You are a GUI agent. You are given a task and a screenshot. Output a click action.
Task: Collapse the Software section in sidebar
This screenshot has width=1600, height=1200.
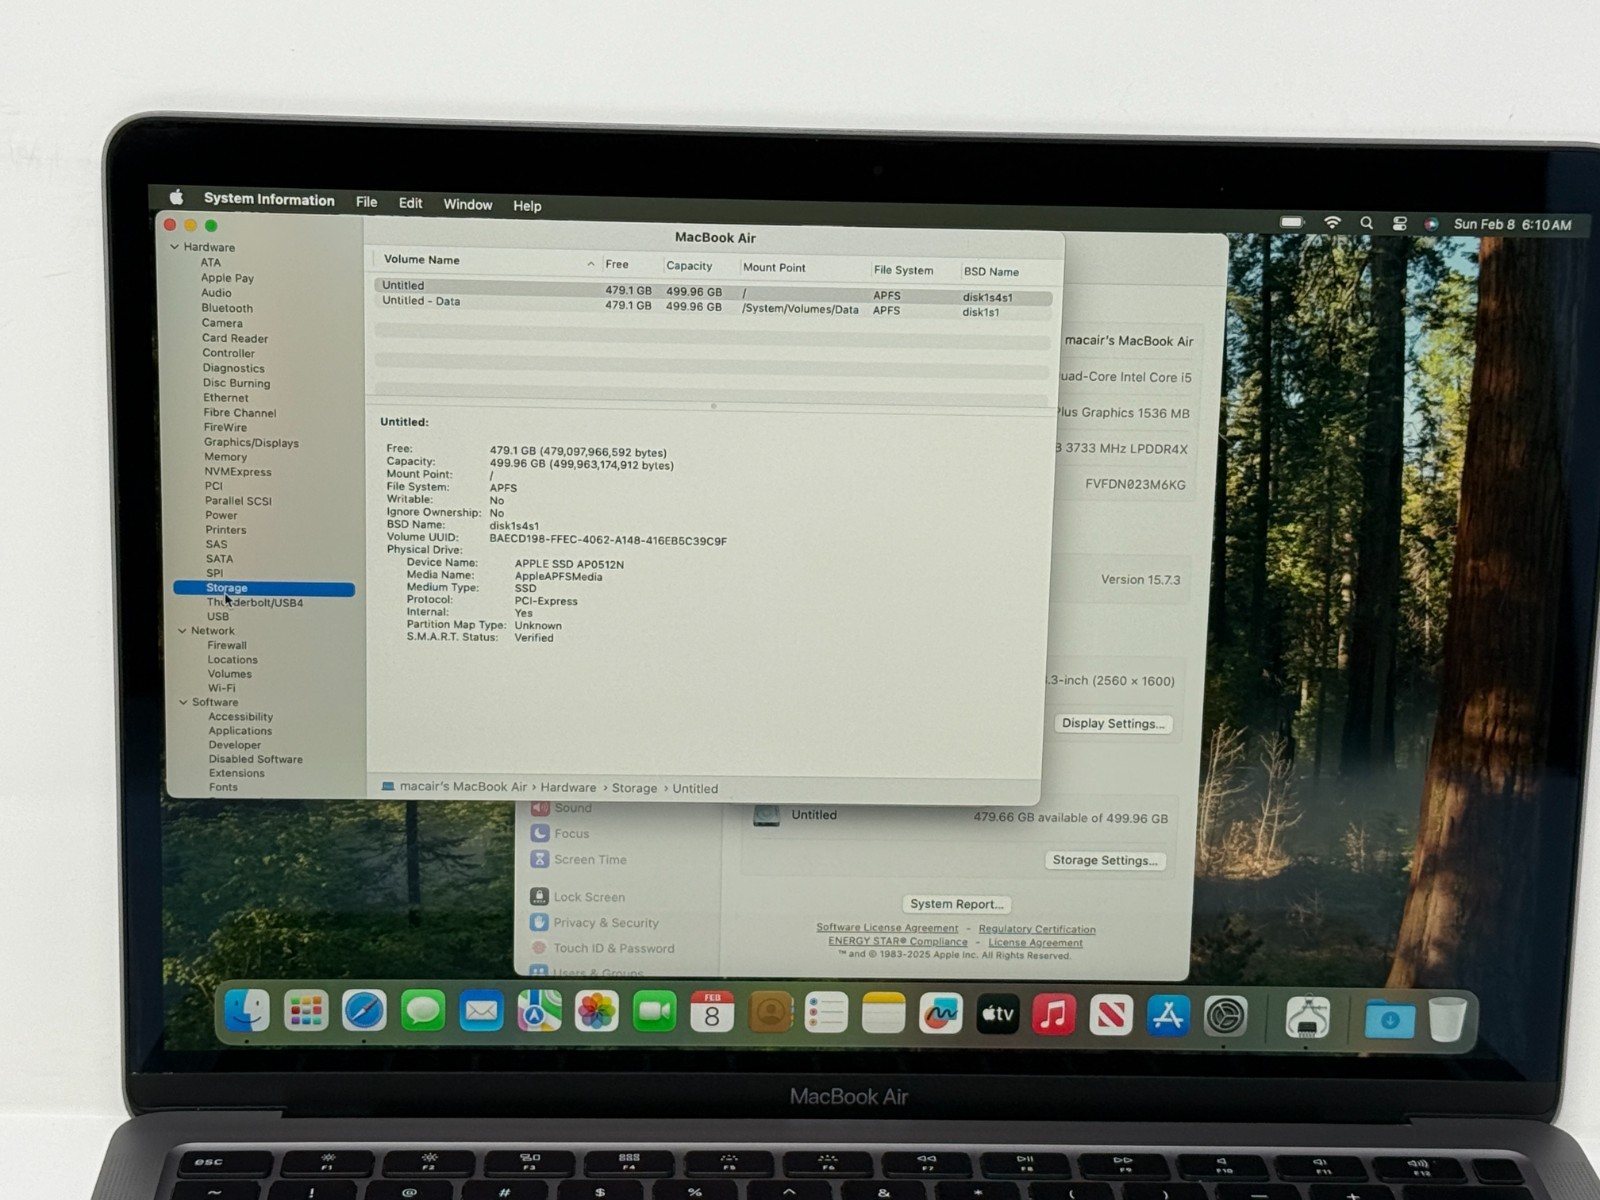(x=183, y=702)
